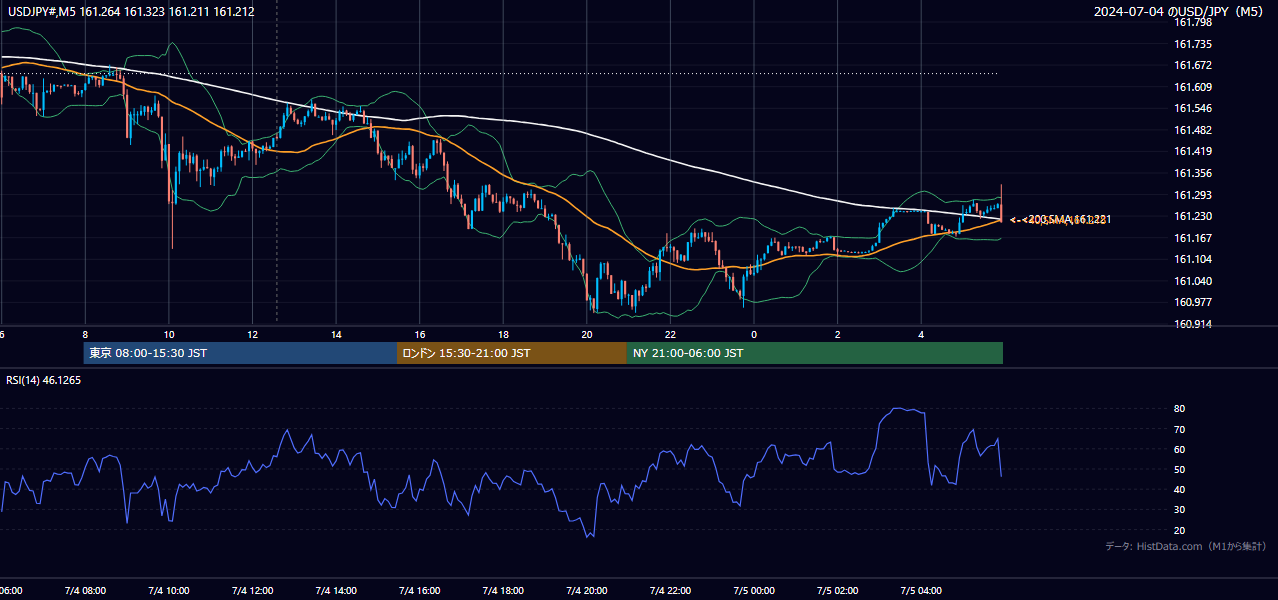
Task: Click hour label 0 under price chart
Action: point(754,334)
